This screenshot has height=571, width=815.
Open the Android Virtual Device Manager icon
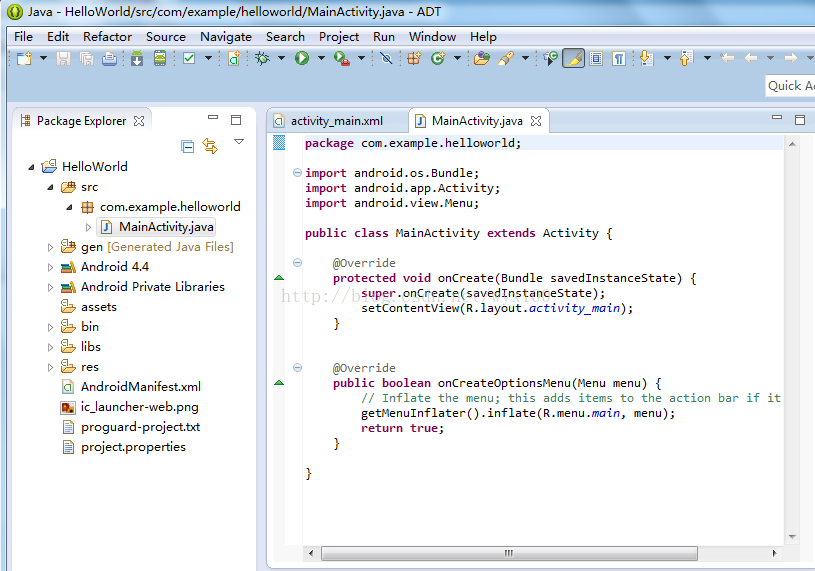coord(160,58)
